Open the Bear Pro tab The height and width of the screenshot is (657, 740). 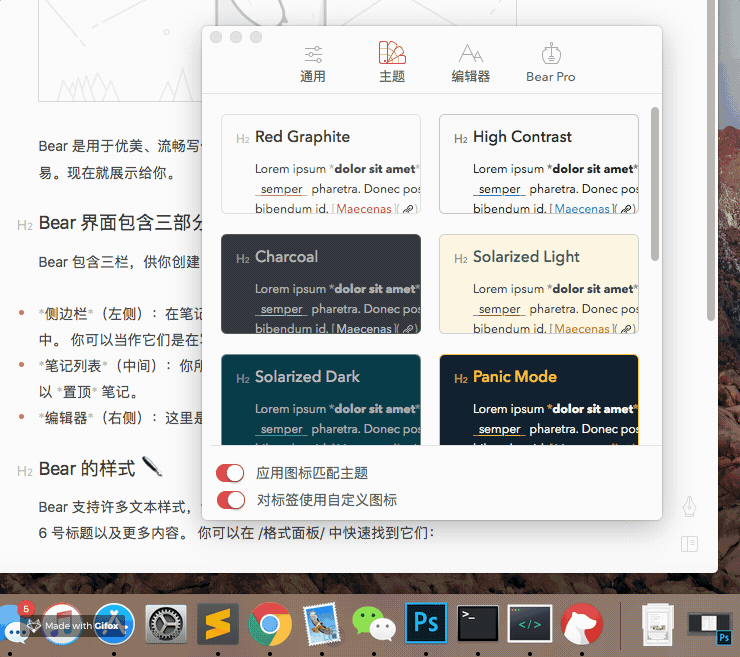[x=551, y=64]
